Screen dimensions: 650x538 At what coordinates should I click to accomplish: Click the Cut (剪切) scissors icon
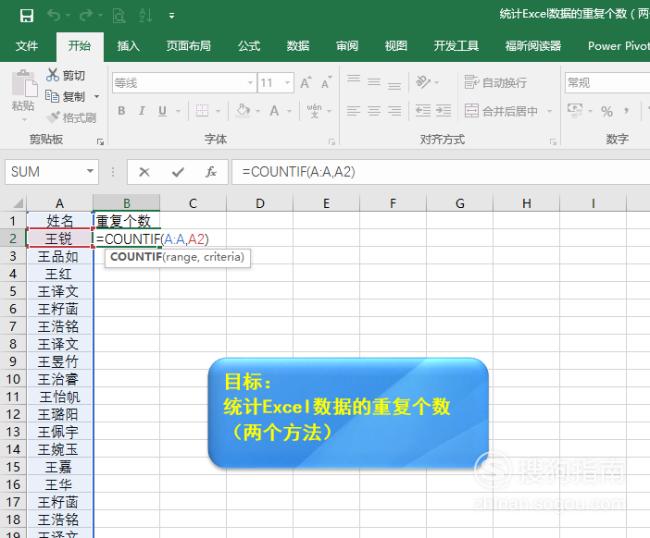[x=53, y=75]
